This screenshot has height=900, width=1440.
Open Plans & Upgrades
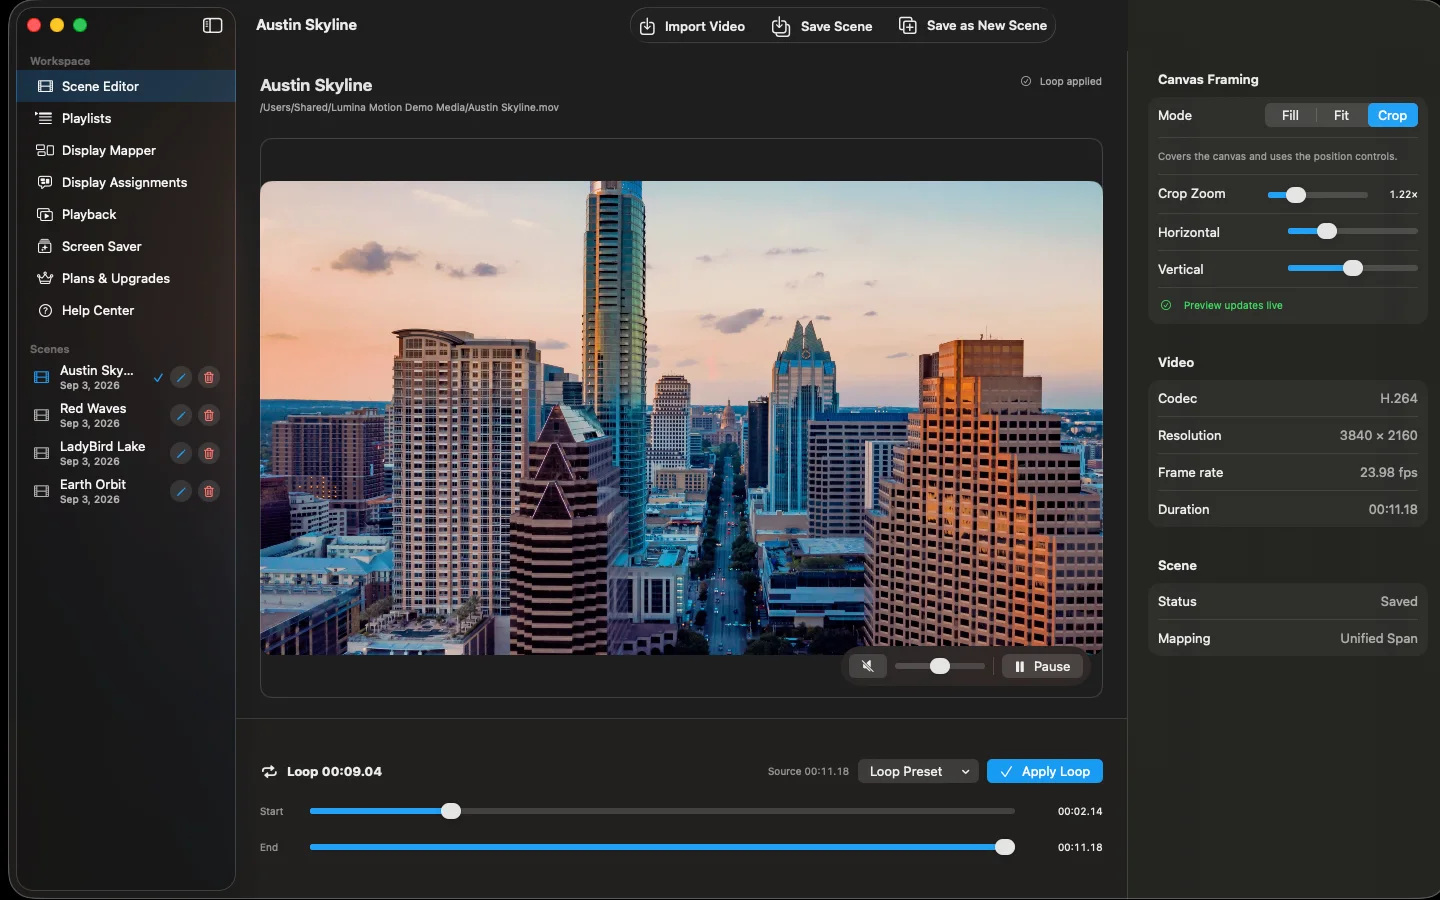pyautogui.click(x=126, y=278)
